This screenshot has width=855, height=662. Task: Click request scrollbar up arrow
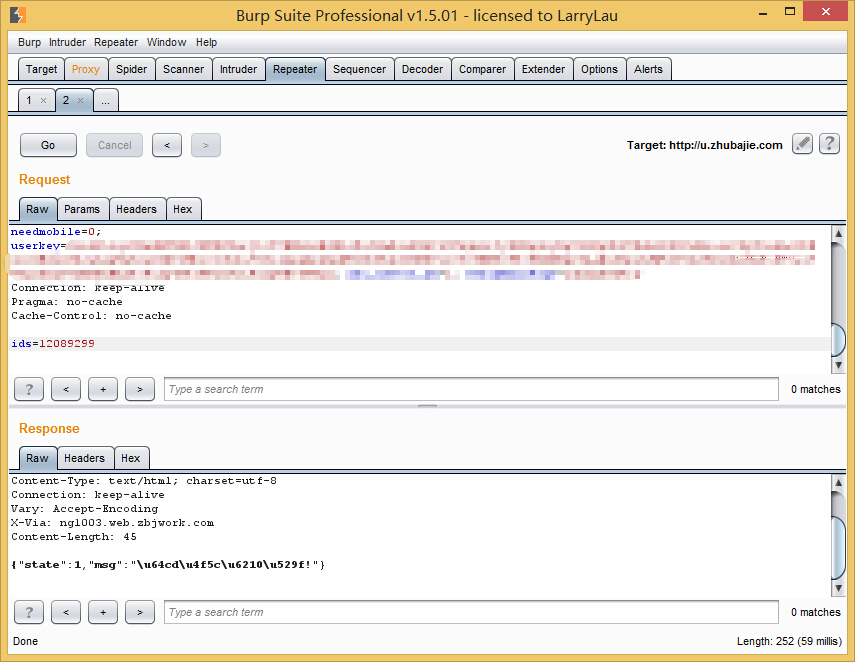coord(839,233)
